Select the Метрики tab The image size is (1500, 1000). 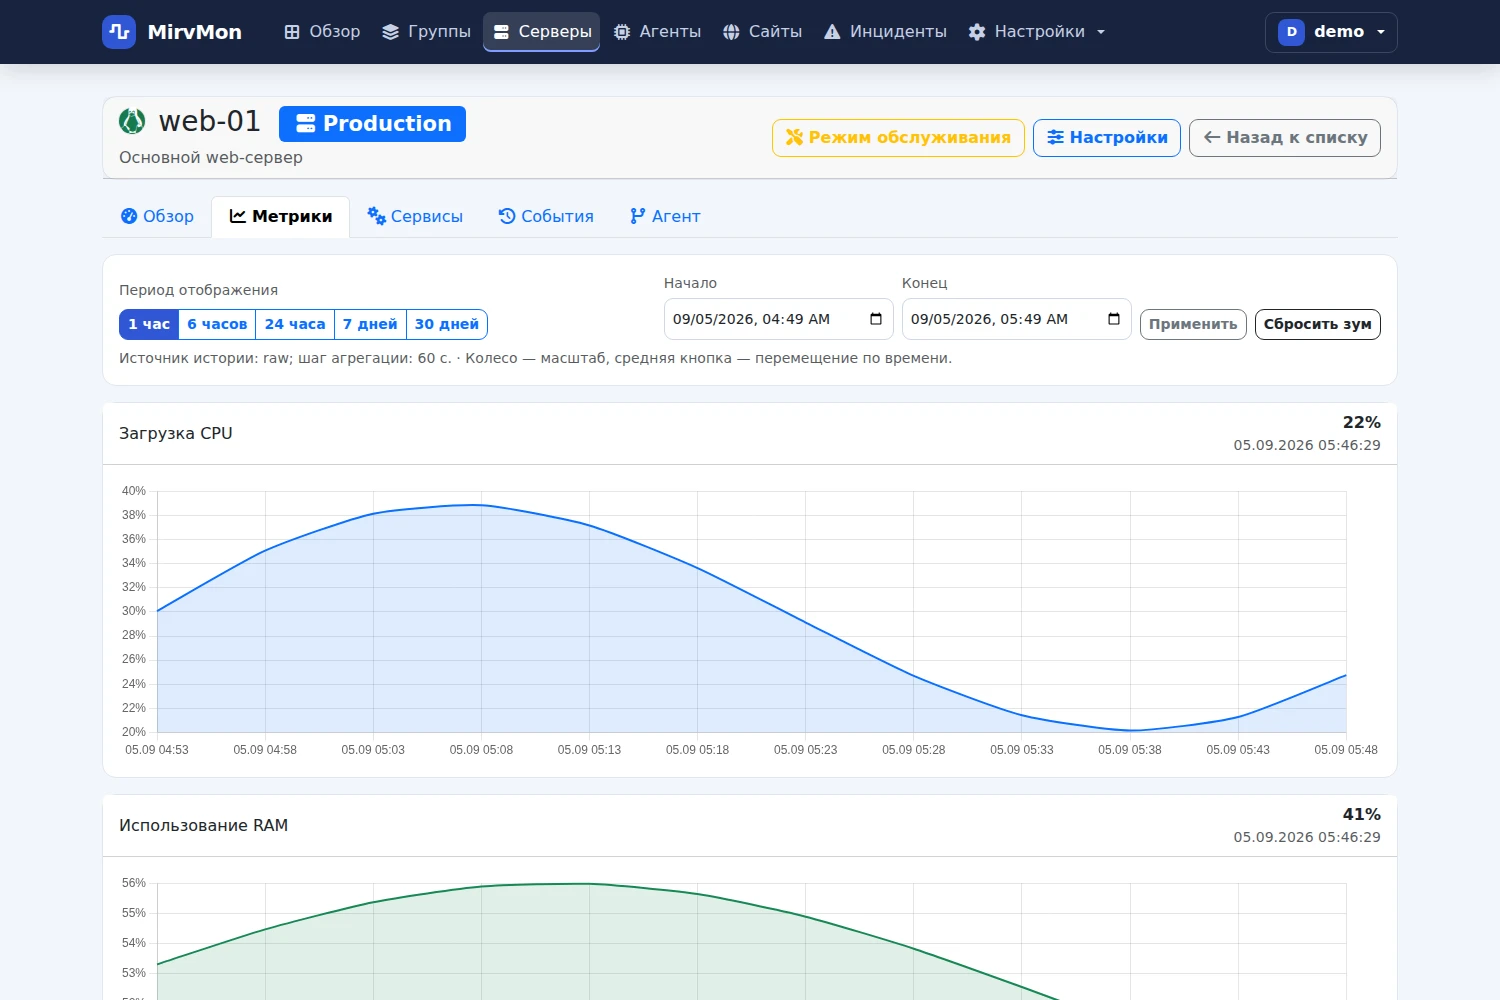pos(280,217)
